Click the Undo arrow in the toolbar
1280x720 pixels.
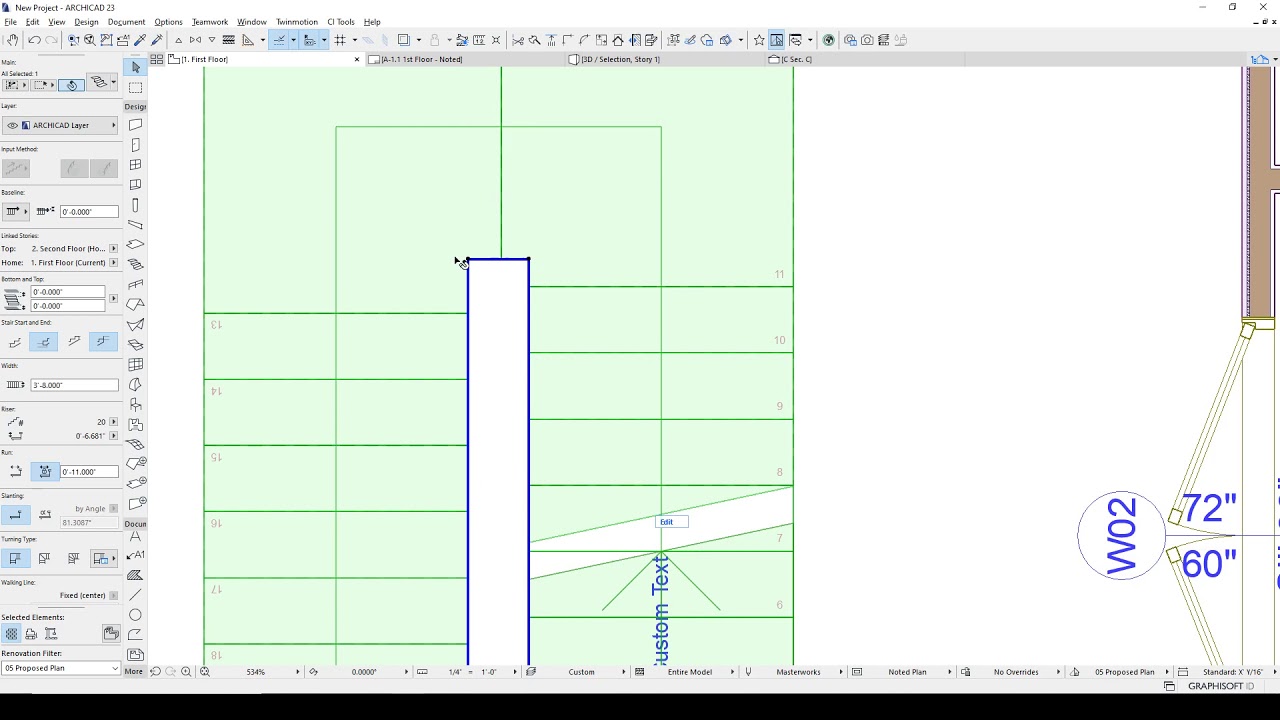(34, 40)
